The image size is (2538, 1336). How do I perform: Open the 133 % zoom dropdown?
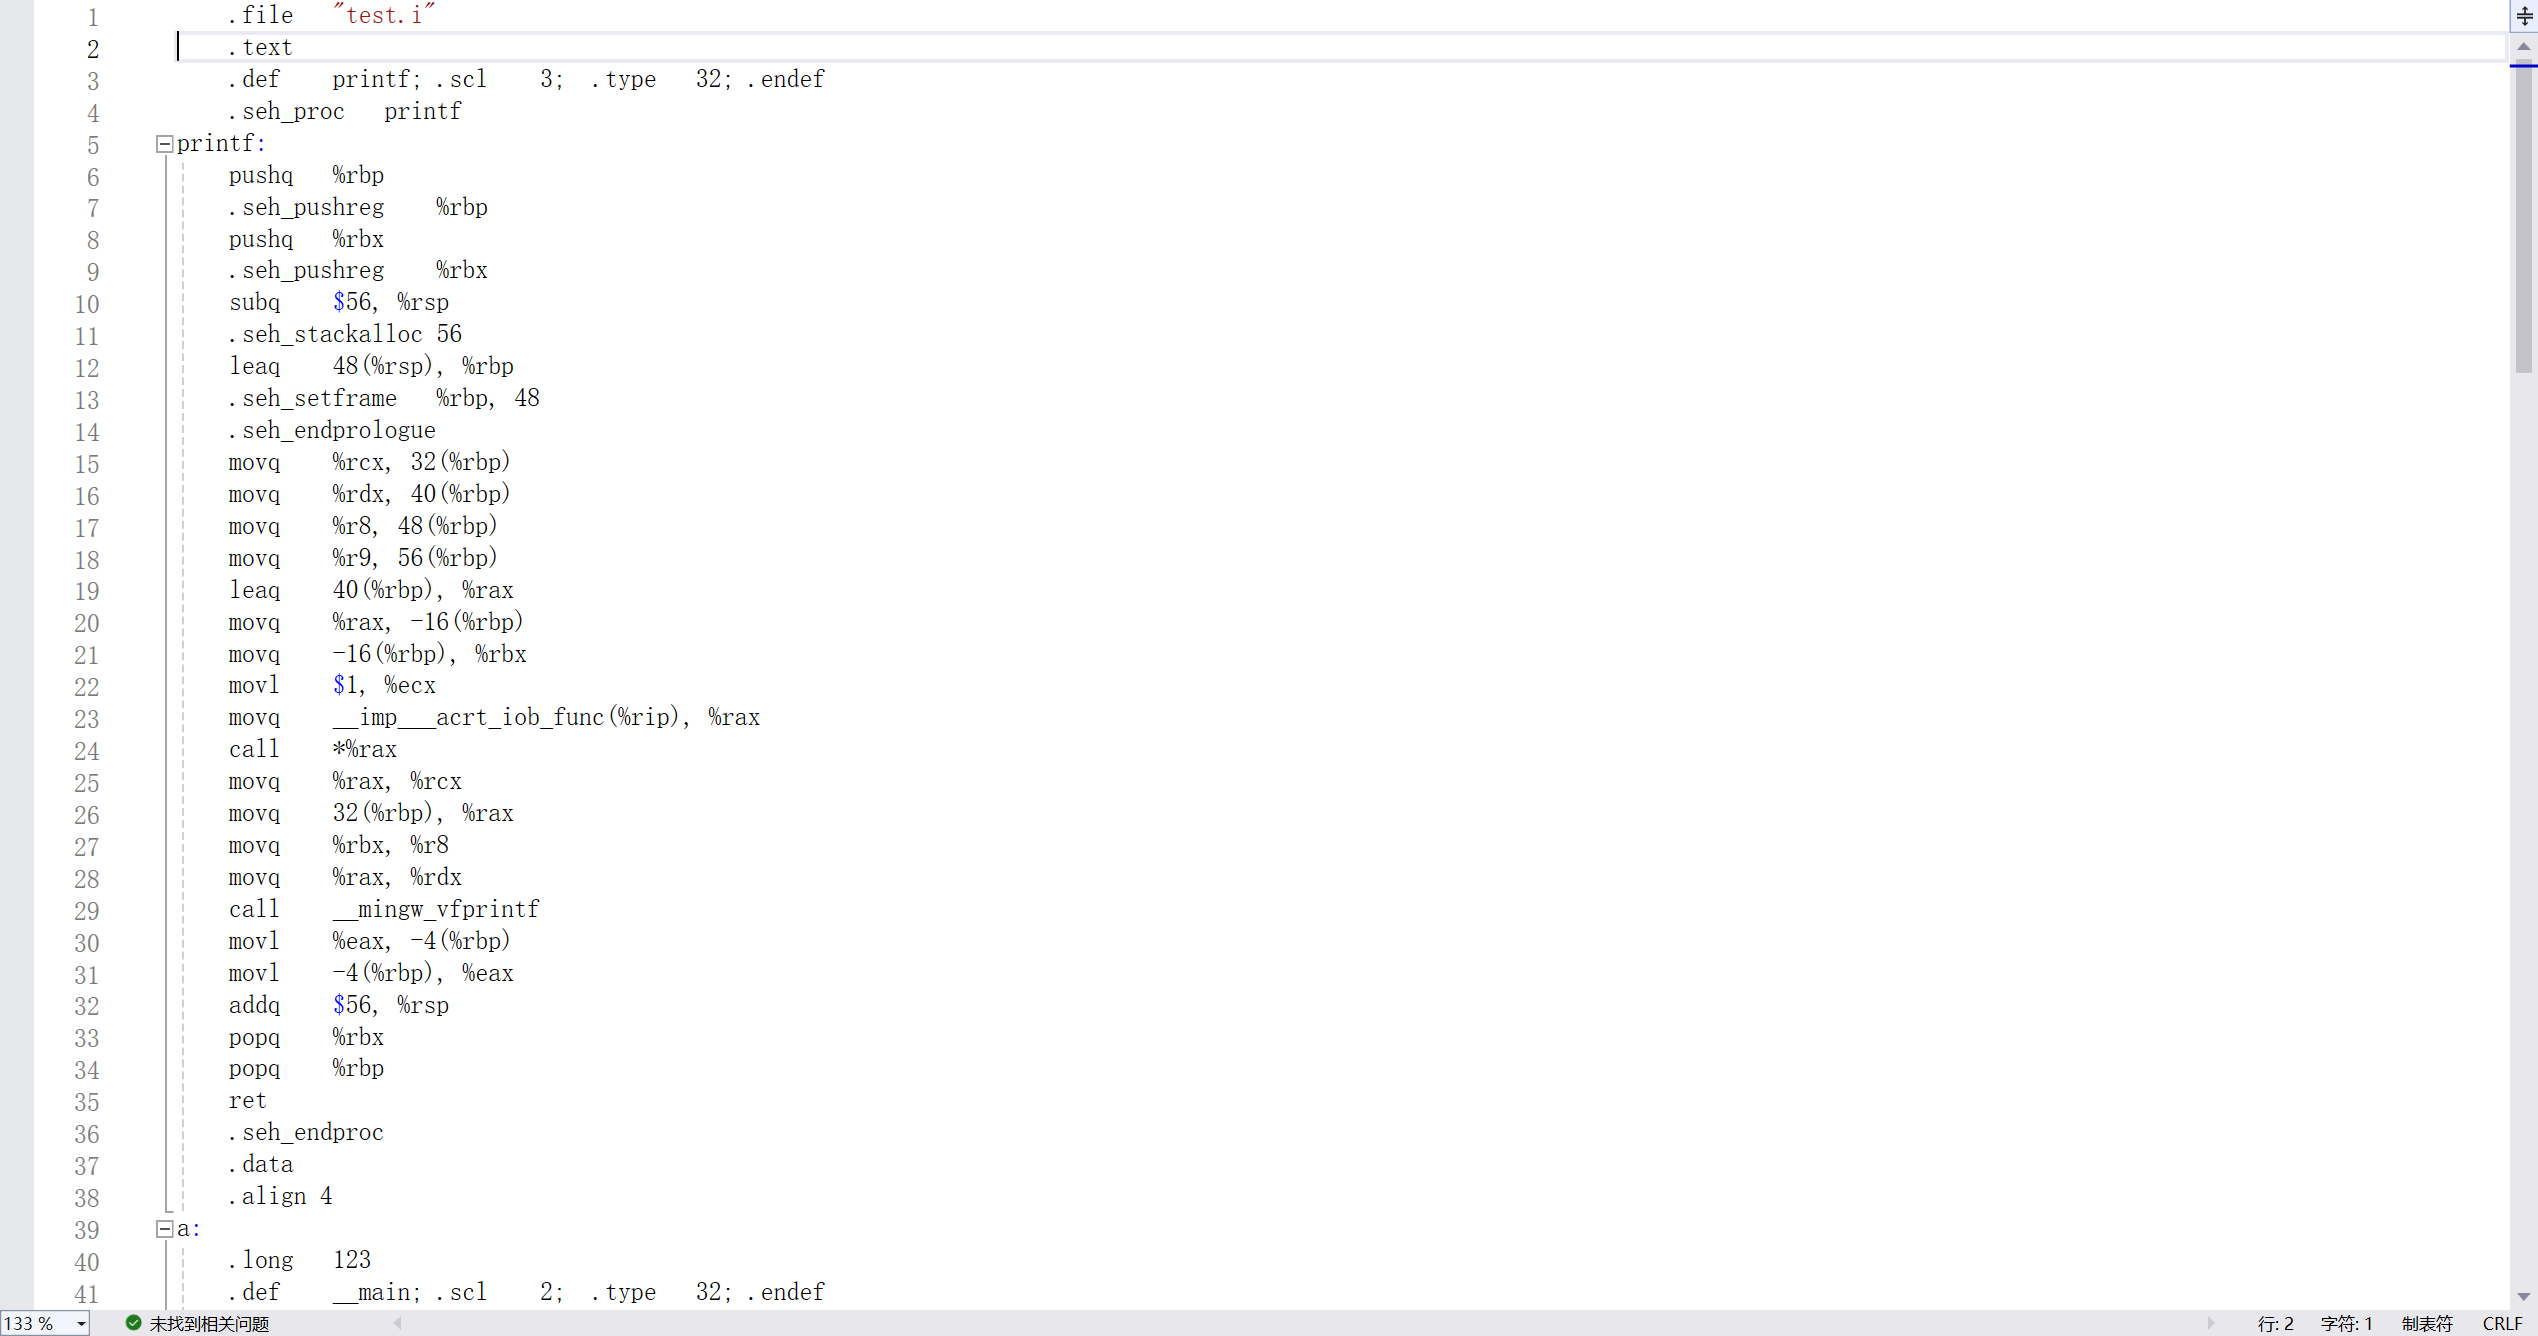[81, 1324]
